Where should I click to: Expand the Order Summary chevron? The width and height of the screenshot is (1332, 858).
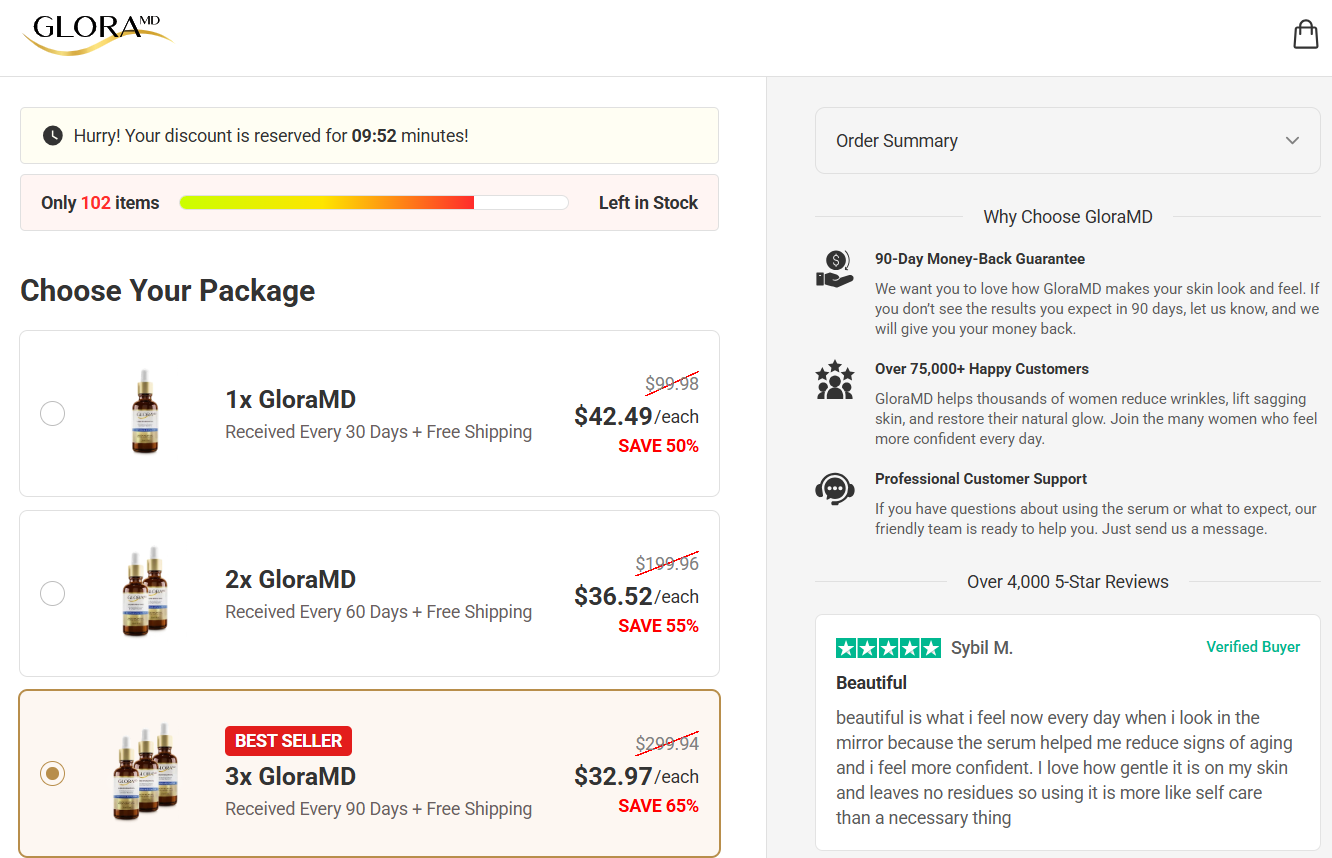click(1292, 141)
